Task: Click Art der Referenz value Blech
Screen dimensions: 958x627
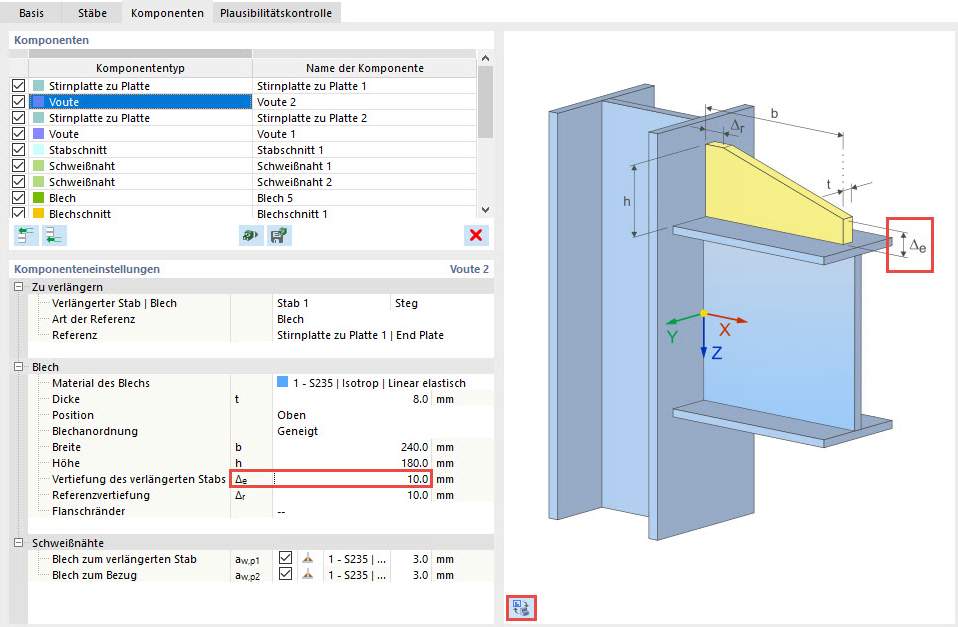Action: 290,319
